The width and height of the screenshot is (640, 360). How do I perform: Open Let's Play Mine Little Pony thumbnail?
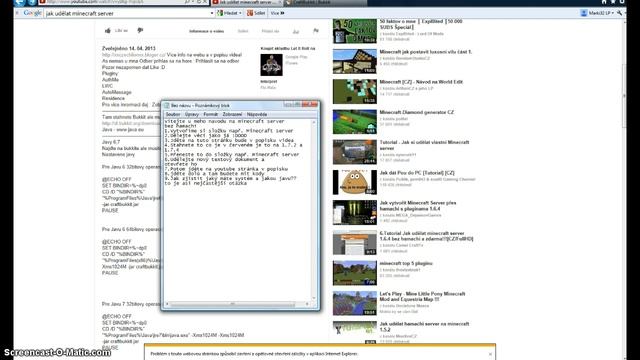point(355,303)
